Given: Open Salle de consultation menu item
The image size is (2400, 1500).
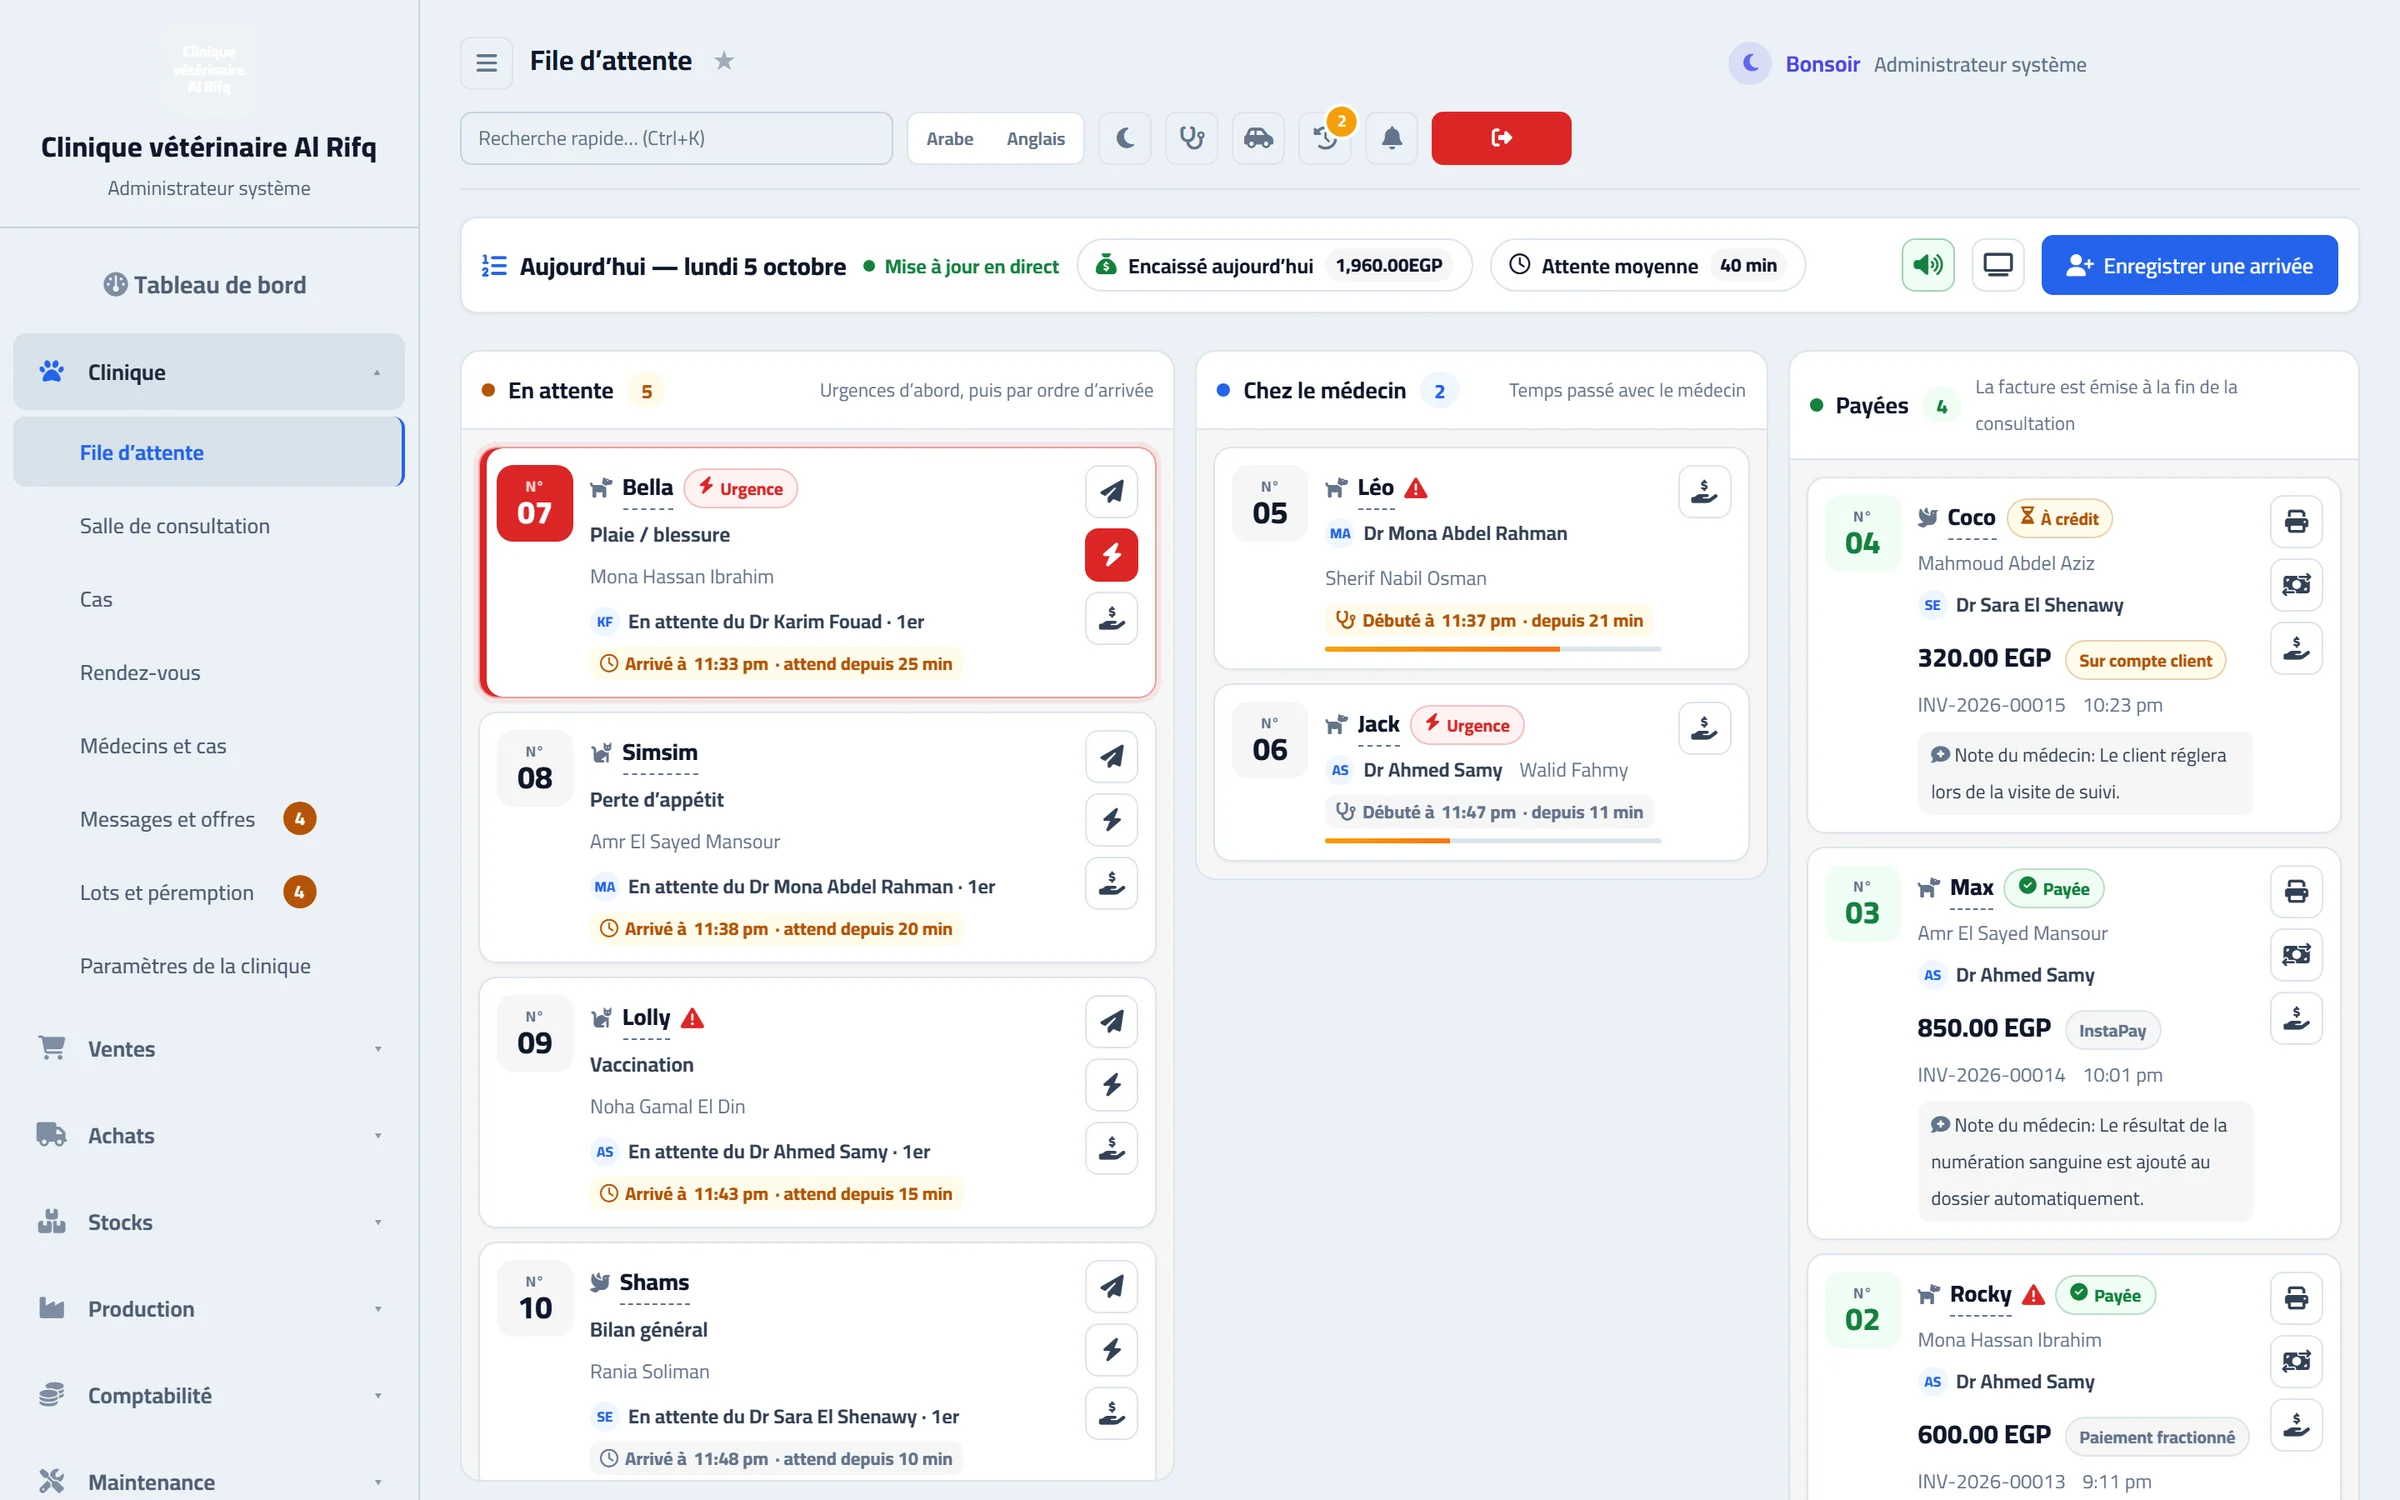Looking at the screenshot, I should click(x=208, y=526).
